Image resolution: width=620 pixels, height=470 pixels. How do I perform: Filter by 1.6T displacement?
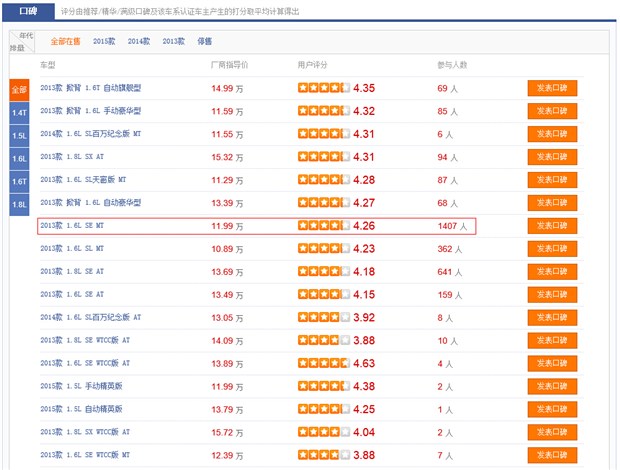click(19, 181)
